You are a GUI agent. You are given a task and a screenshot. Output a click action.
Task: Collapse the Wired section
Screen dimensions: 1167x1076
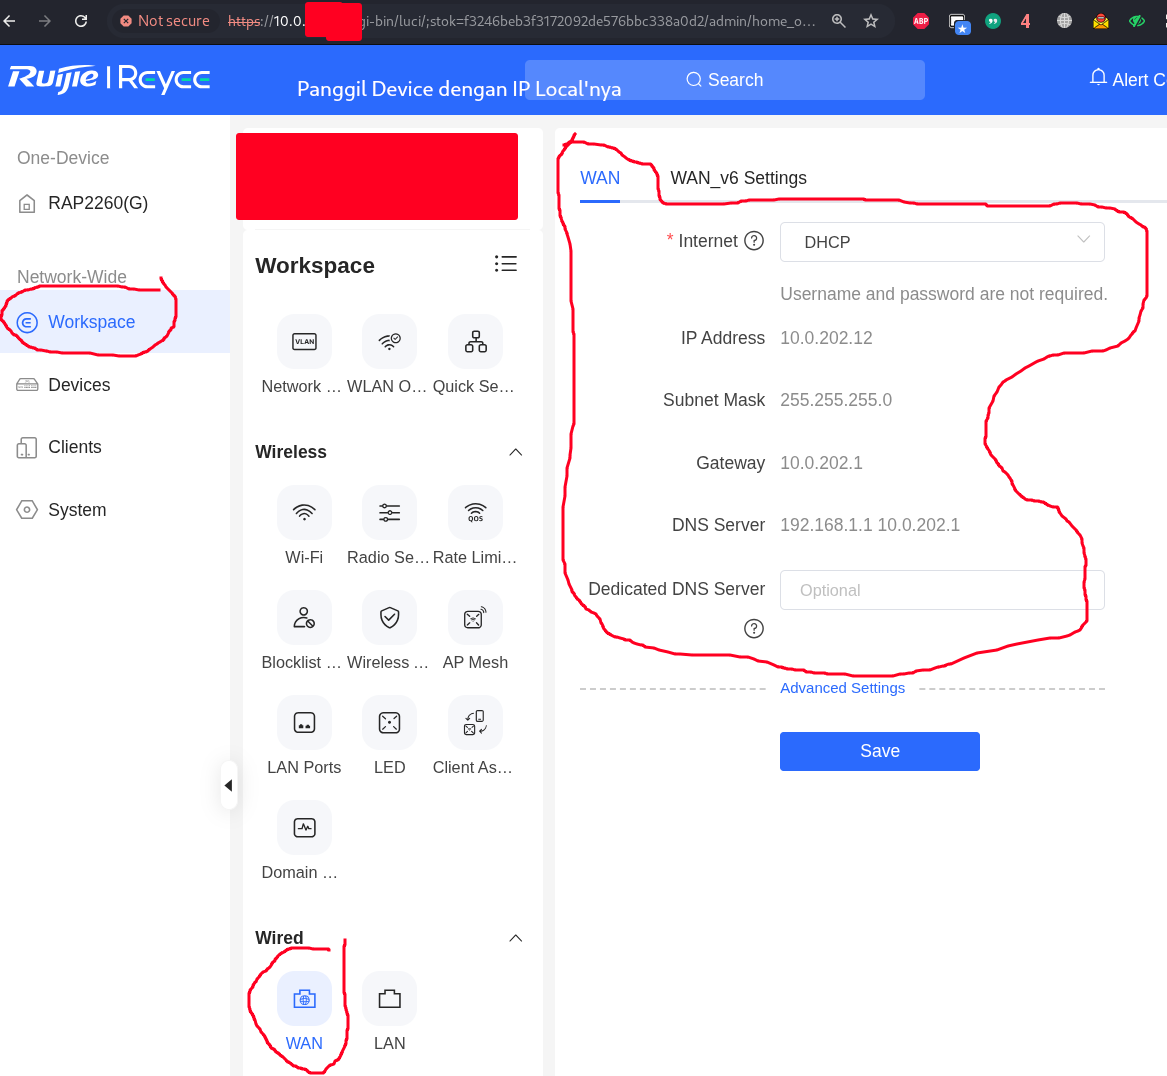click(x=516, y=938)
